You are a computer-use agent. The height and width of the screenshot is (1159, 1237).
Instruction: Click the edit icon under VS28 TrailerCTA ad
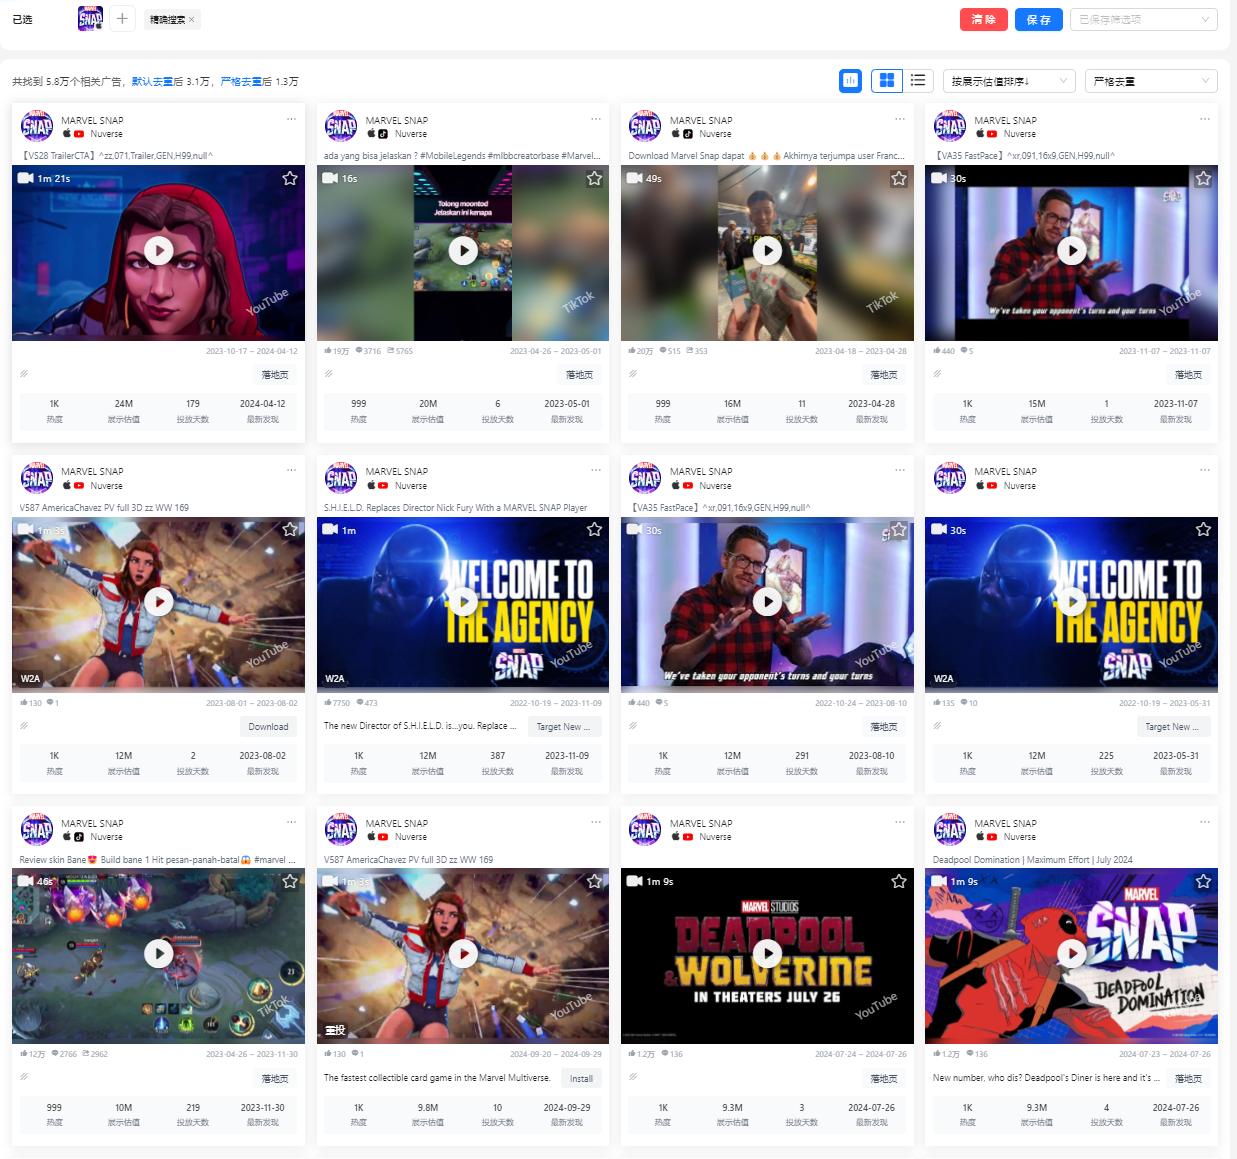click(x=24, y=374)
